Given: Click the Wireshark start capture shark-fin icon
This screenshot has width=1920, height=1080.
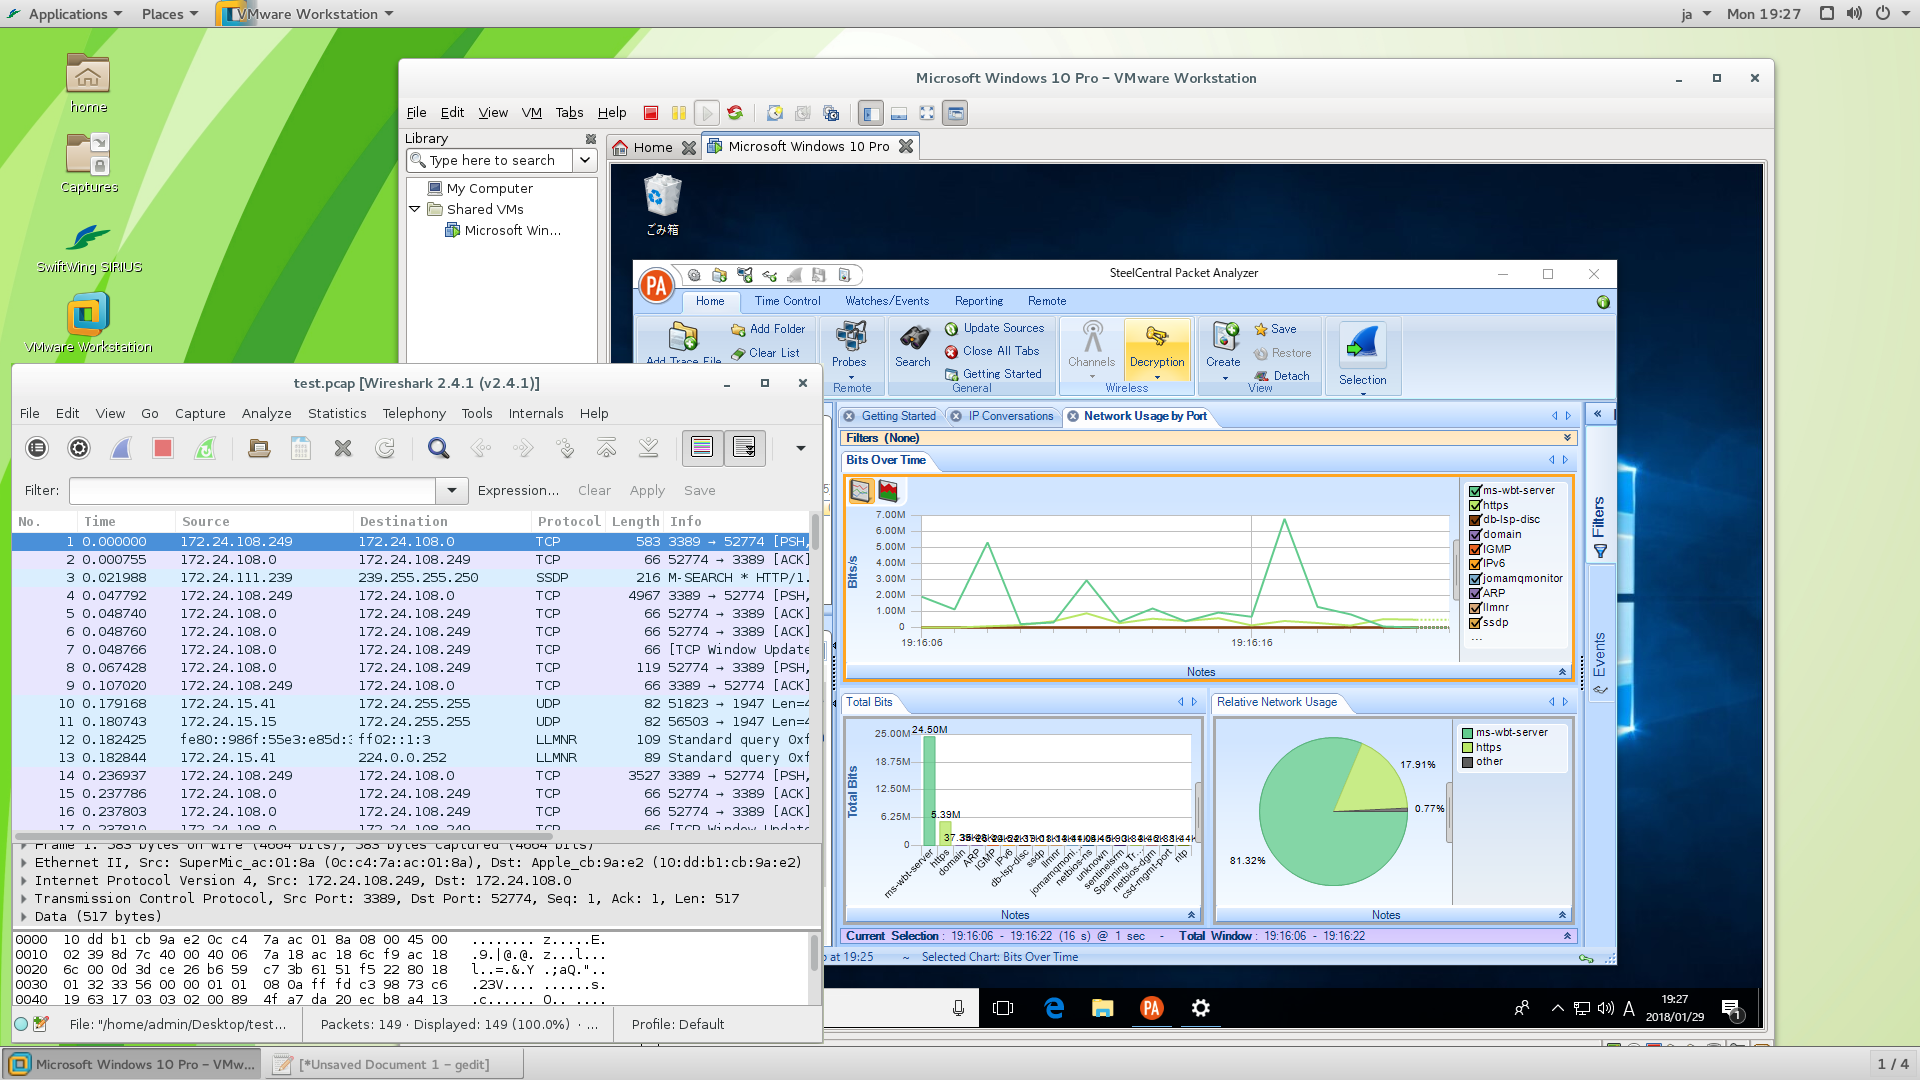Looking at the screenshot, I should tap(121, 448).
